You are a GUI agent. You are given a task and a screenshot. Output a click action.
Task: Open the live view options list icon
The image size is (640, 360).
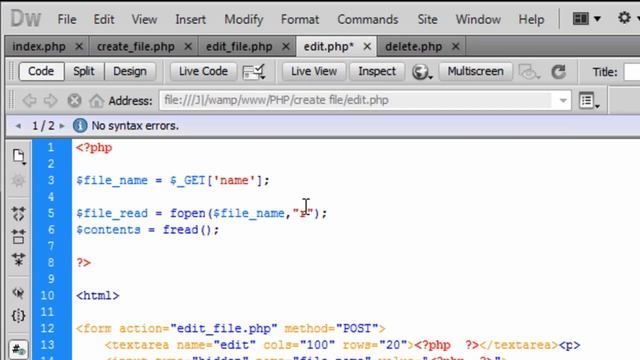(589, 101)
